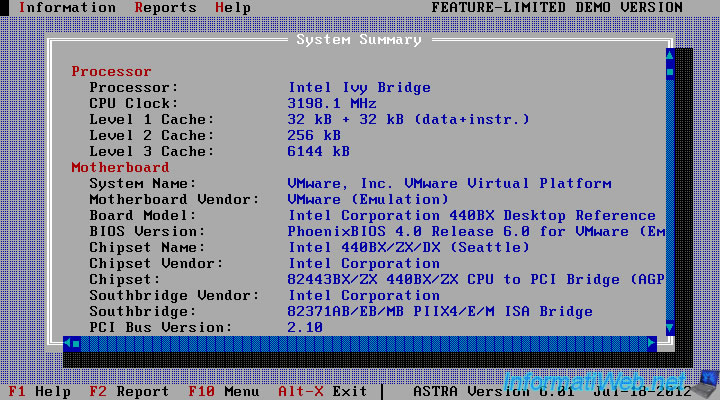Click the horizontal scrollbar thumb square
The image size is (720, 400).
(x=76, y=343)
